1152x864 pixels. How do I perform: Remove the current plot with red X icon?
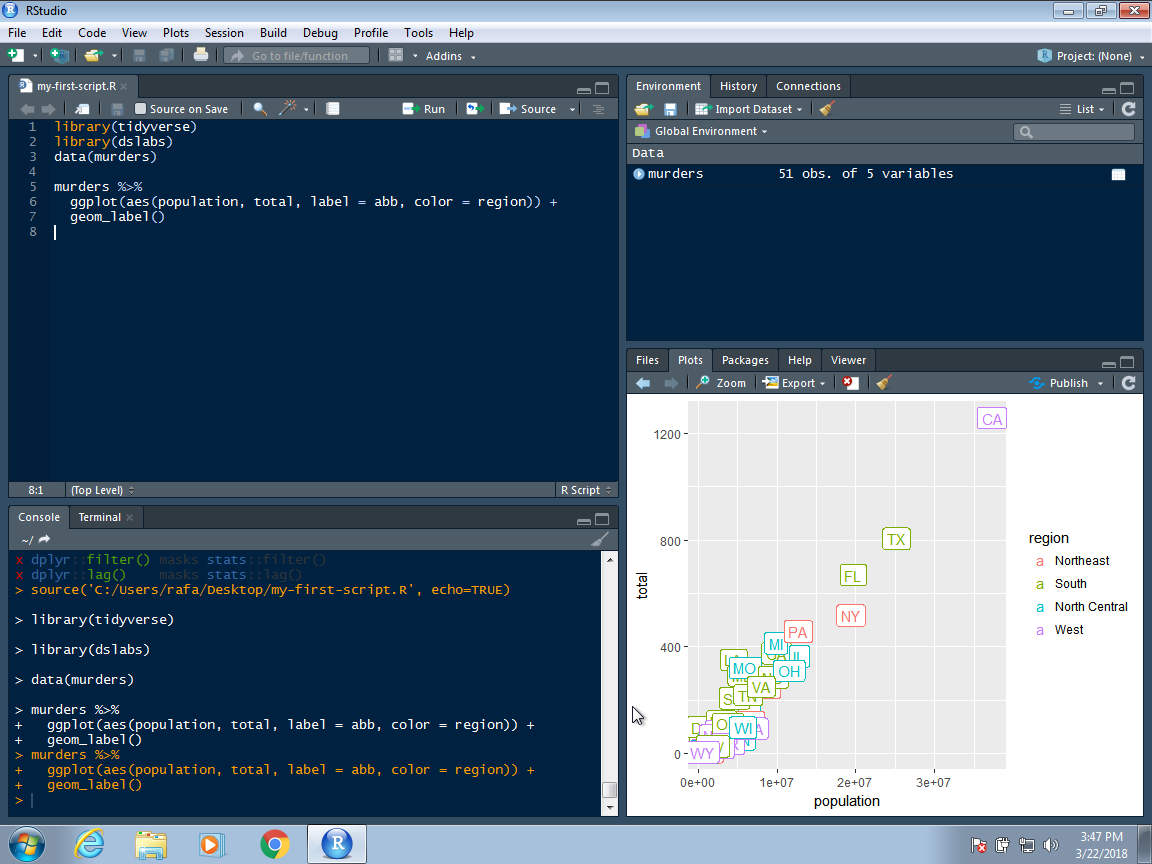point(849,383)
